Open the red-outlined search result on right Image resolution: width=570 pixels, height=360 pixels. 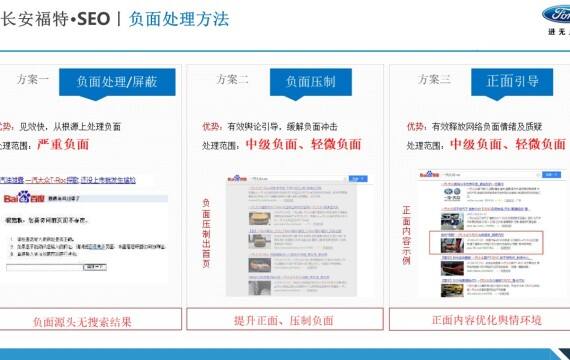coord(486,242)
